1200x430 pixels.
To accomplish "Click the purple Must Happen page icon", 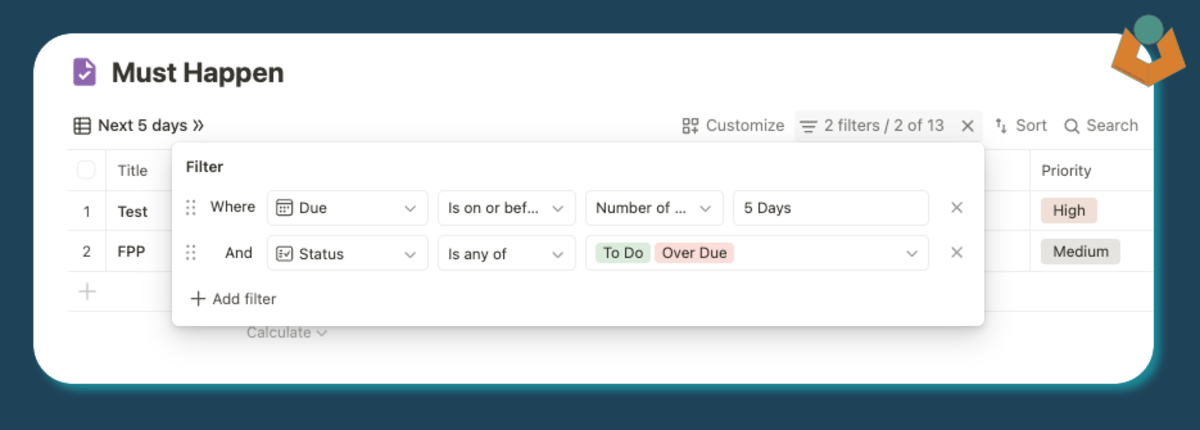I will click(85, 72).
